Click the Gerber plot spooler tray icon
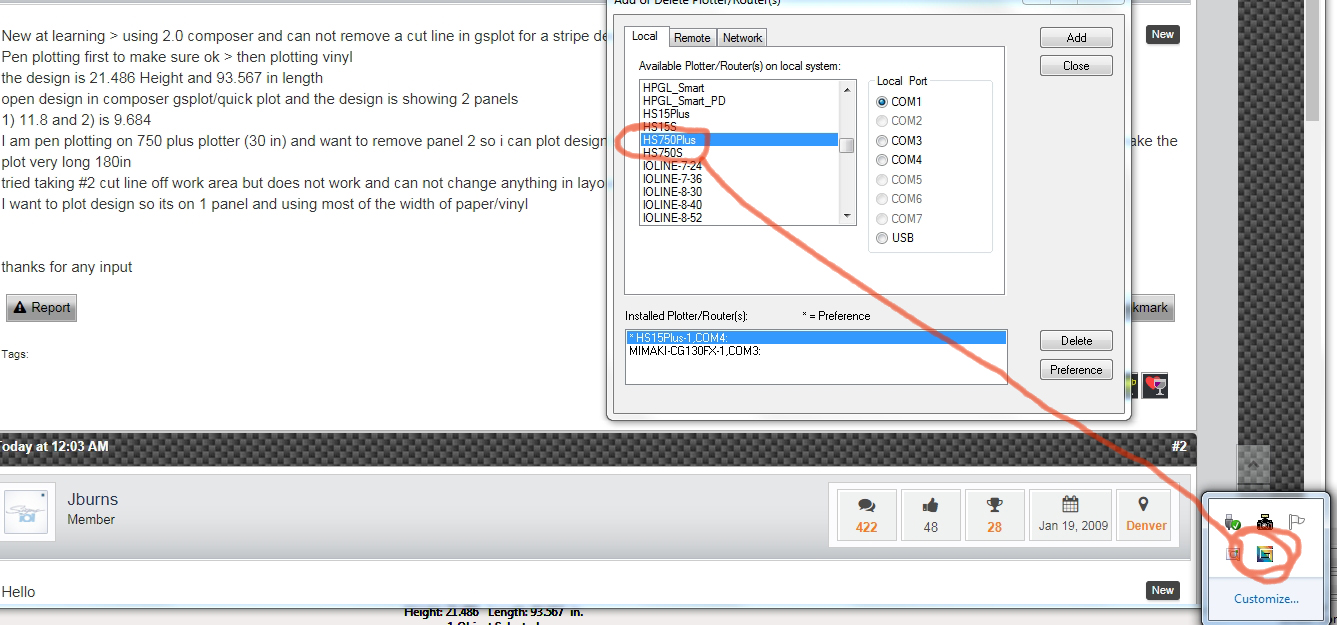The image size is (1337, 625). tap(1265, 553)
